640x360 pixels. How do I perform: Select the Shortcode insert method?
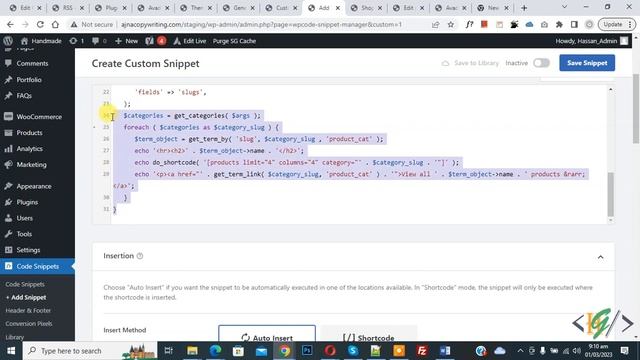point(369,335)
